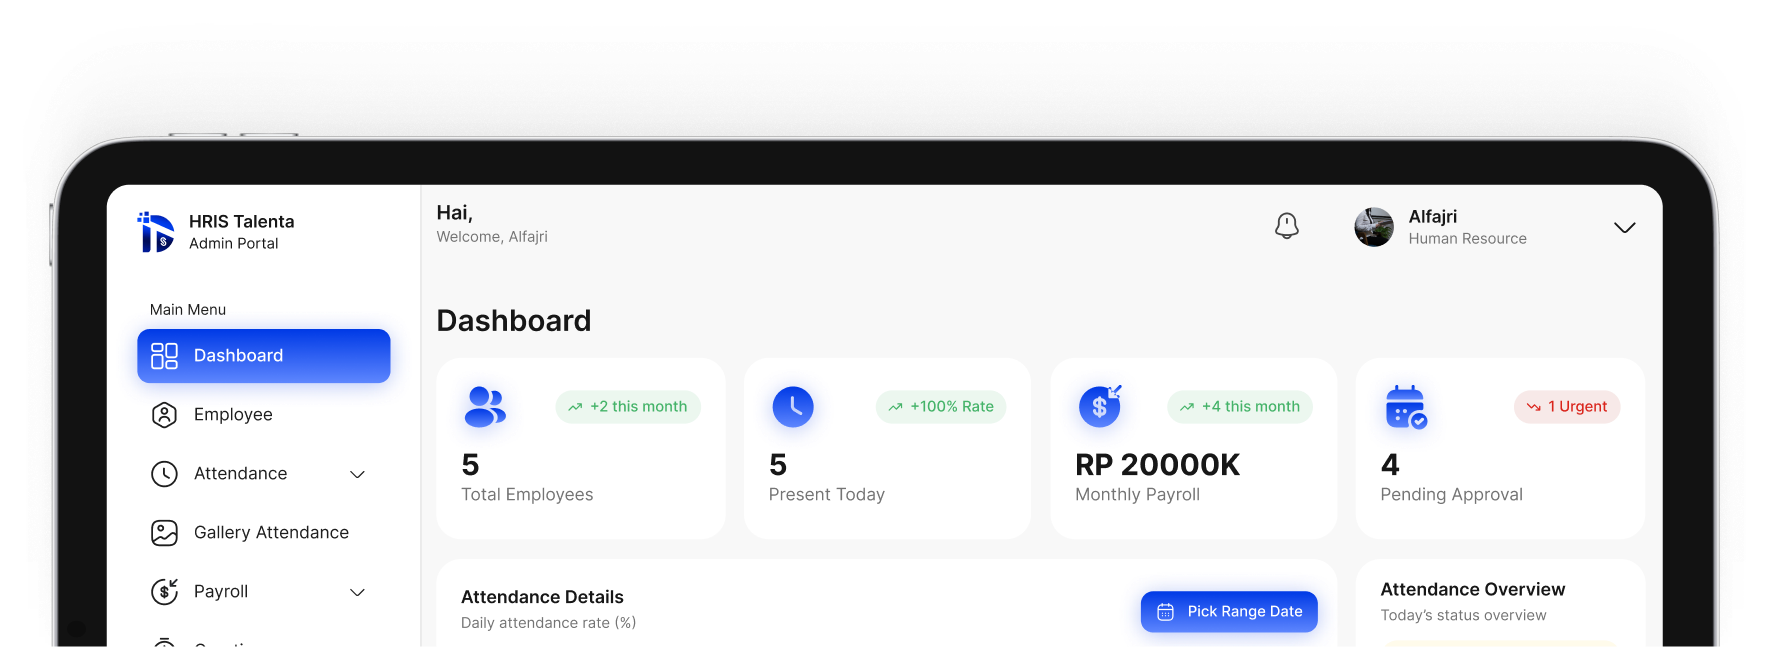Click the +100% Rate badge
This screenshot has width=1770, height=647.
941,407
